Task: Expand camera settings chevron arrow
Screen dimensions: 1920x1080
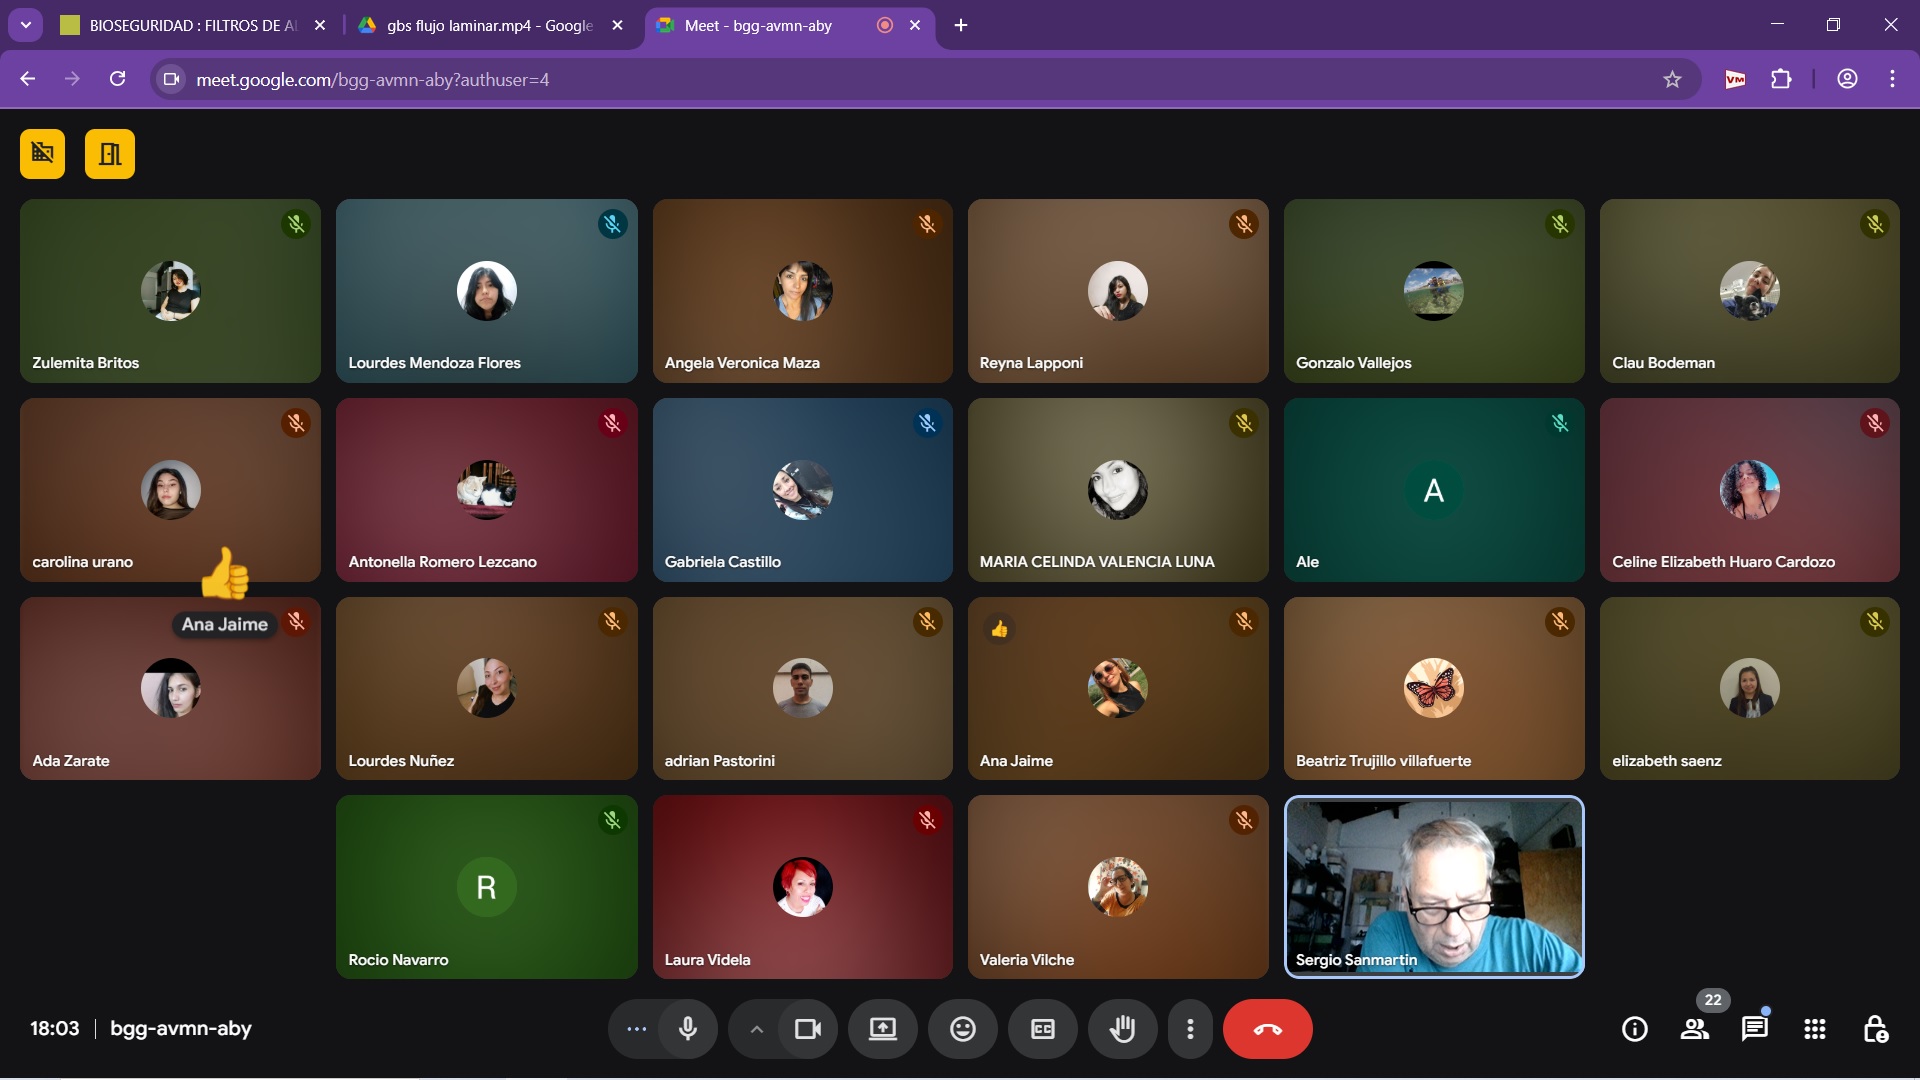Action: 756,1029
